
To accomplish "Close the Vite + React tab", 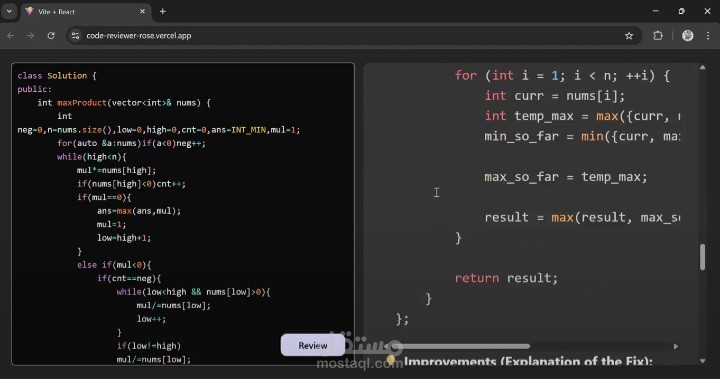I will click(x=142, y=11).
